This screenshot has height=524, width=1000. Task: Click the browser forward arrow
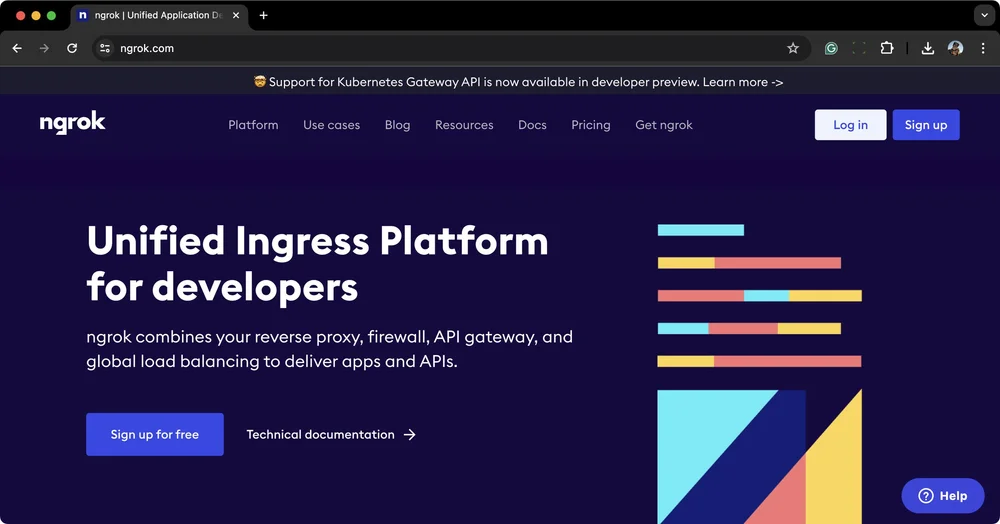[x=44, y=48]
